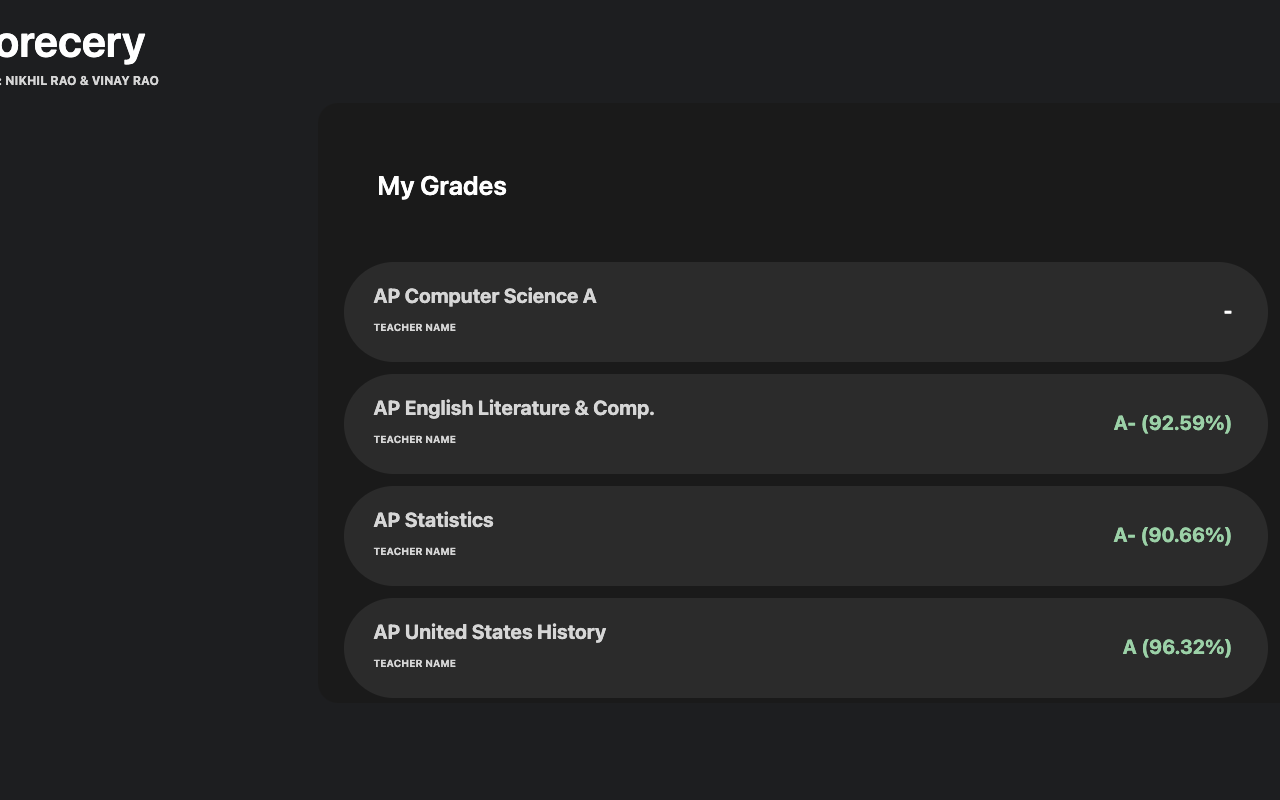Open the AP Computer Science A course
Viewport: 1280px width, 800px height.
(x=484, y=296)
